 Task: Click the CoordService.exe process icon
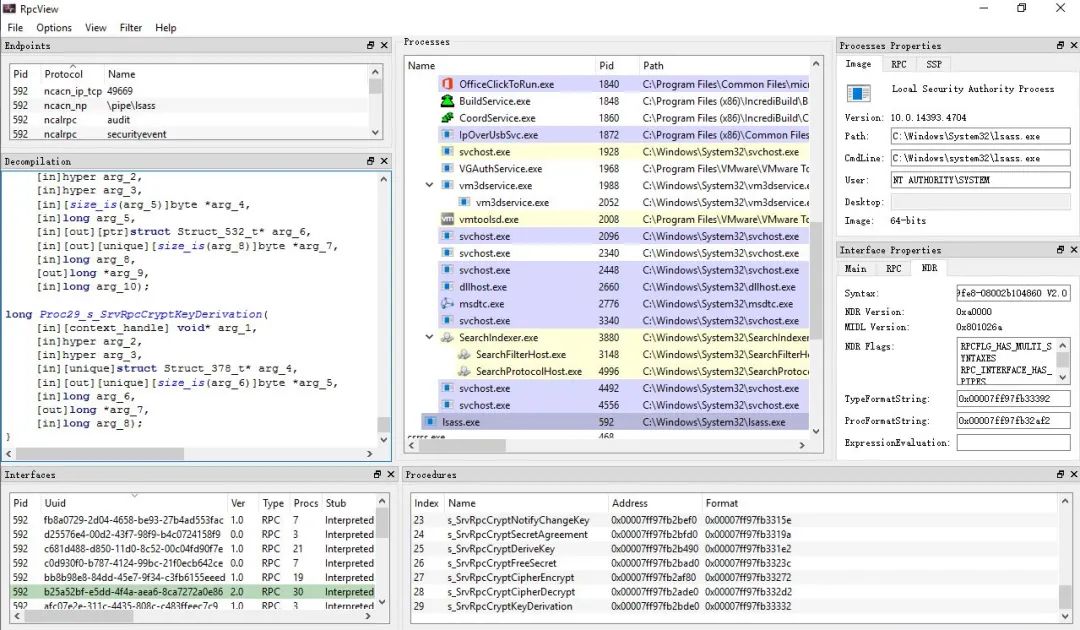[447, 118]
